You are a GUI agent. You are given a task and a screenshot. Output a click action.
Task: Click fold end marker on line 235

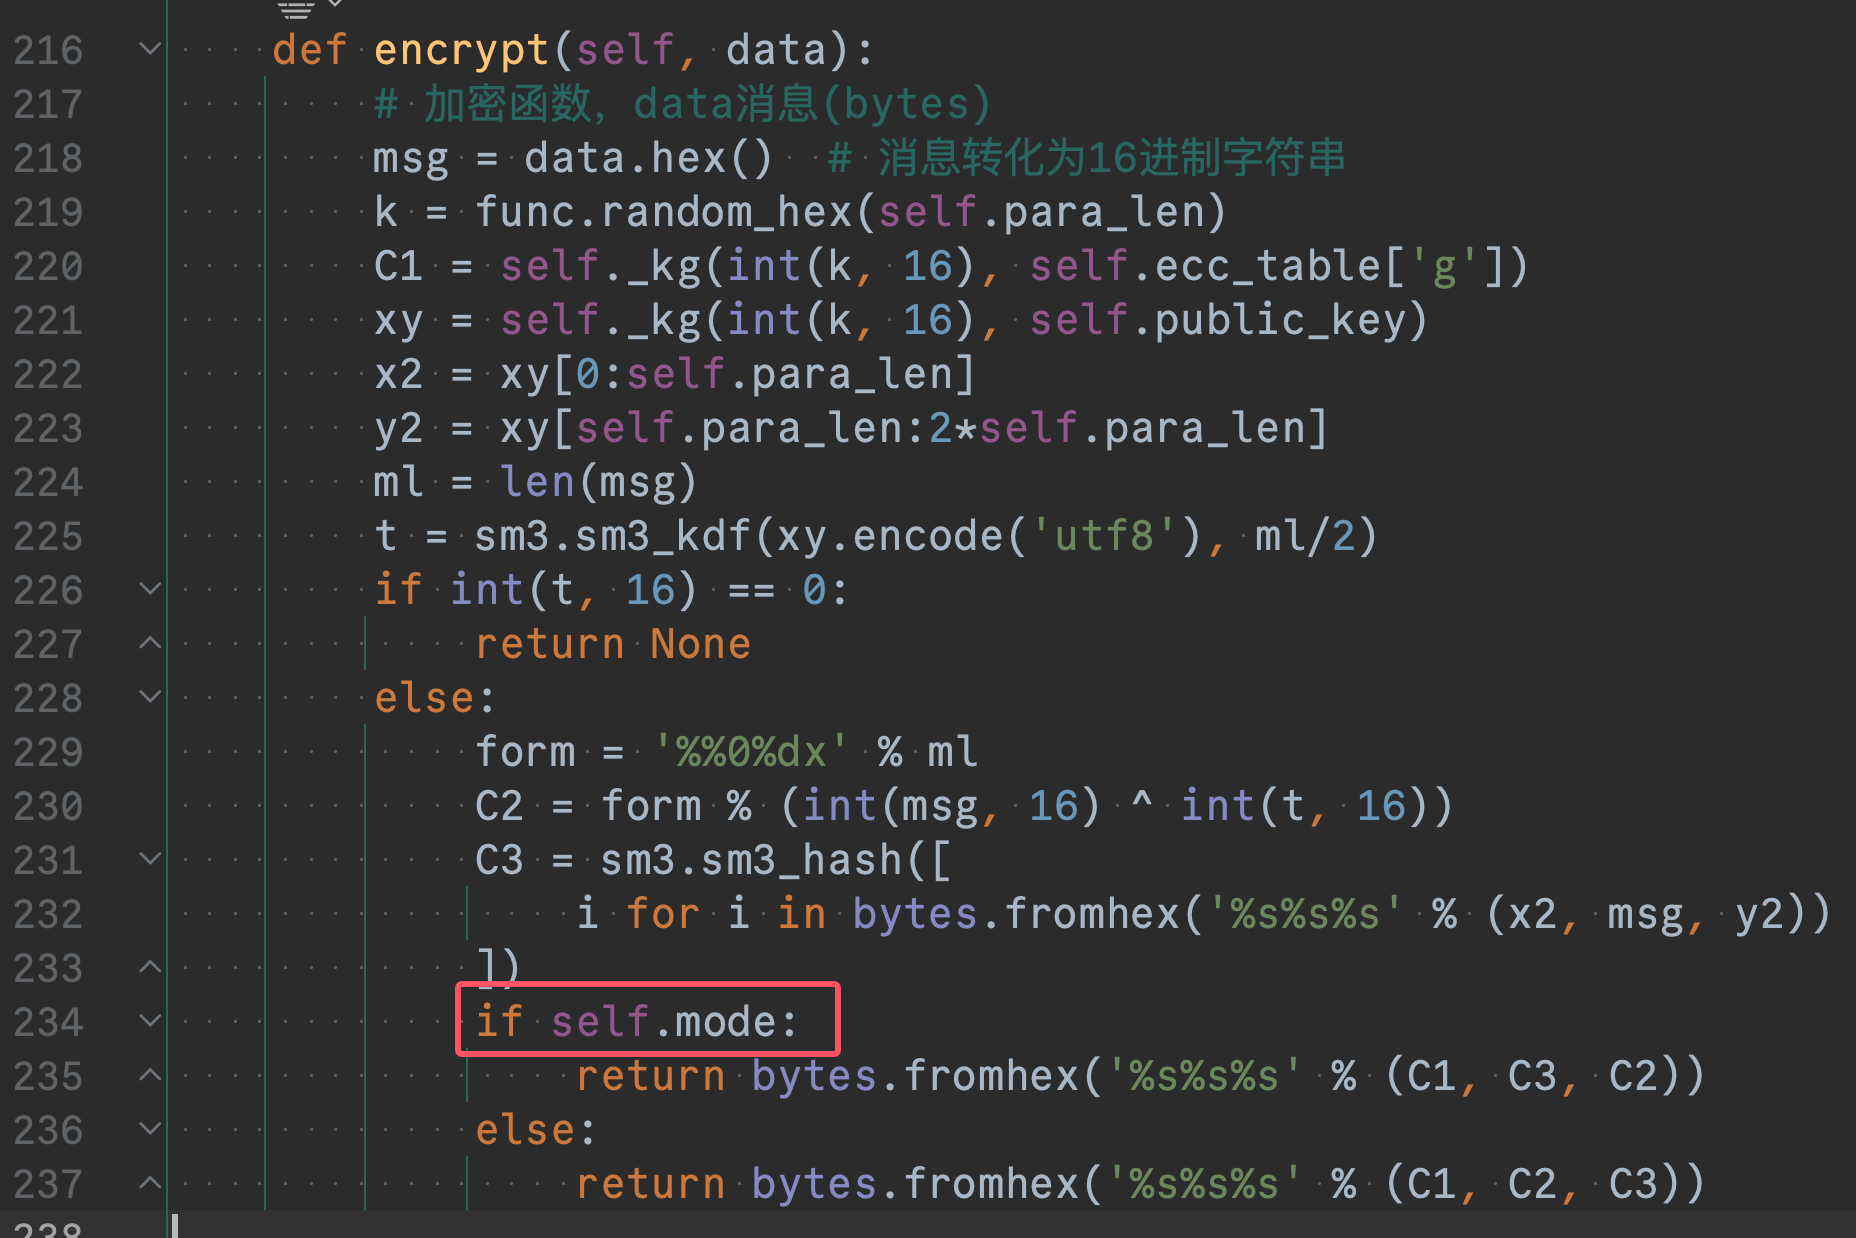150,1074
